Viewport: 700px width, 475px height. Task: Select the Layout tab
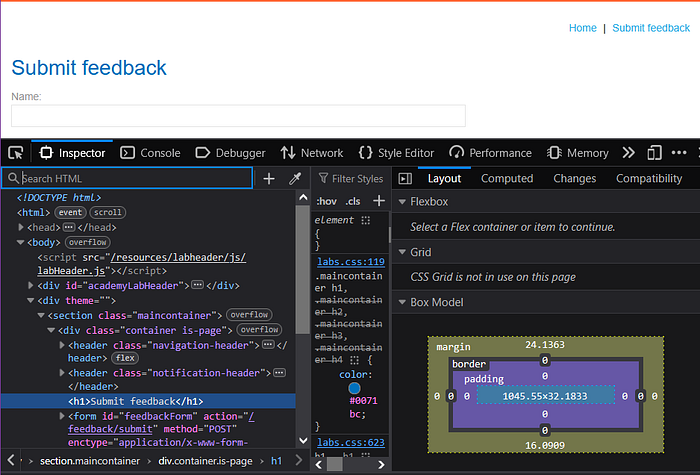(444, 179)
